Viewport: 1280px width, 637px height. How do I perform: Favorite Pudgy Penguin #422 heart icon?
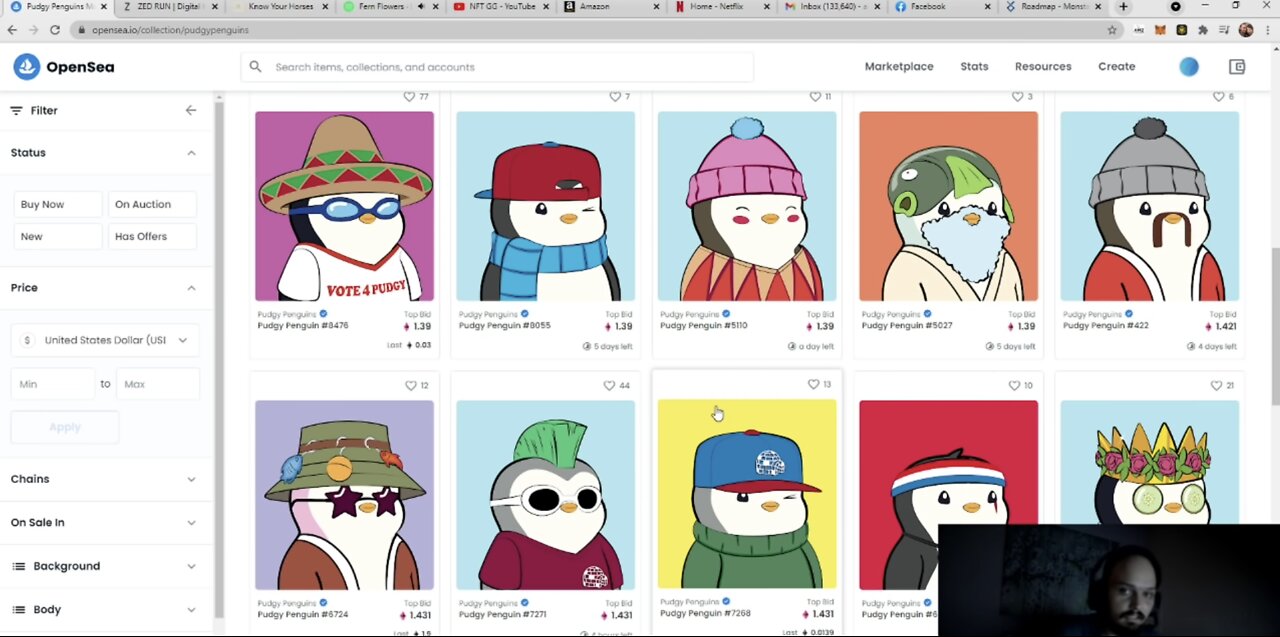[x=1218, y=97]
